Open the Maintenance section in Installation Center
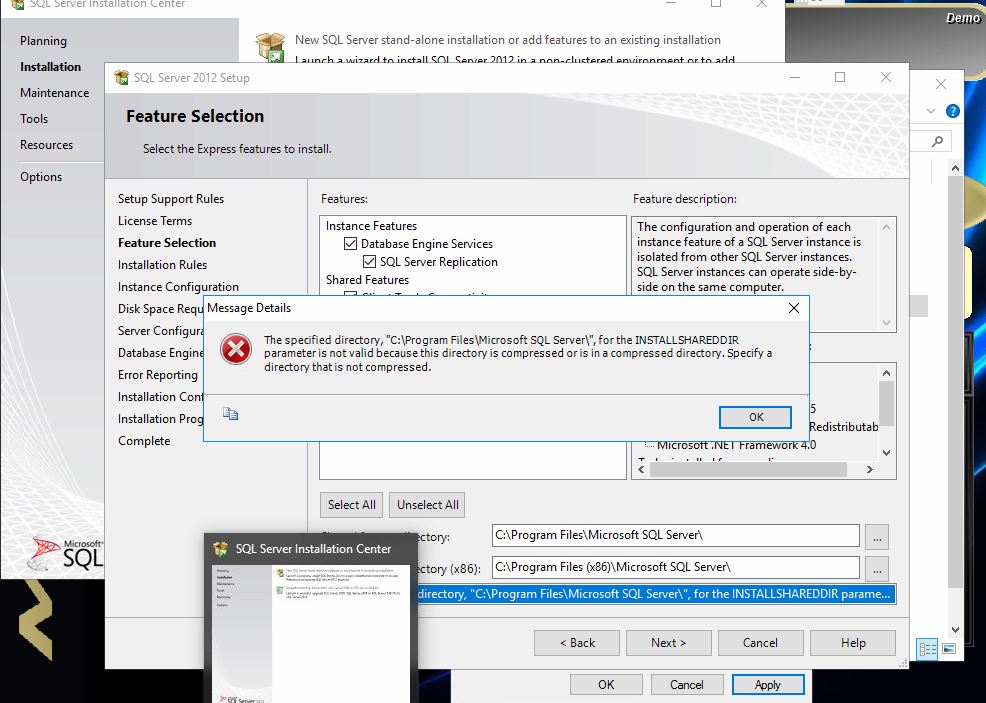This screenshot has height=703, width=986. [x=54, y=93]
